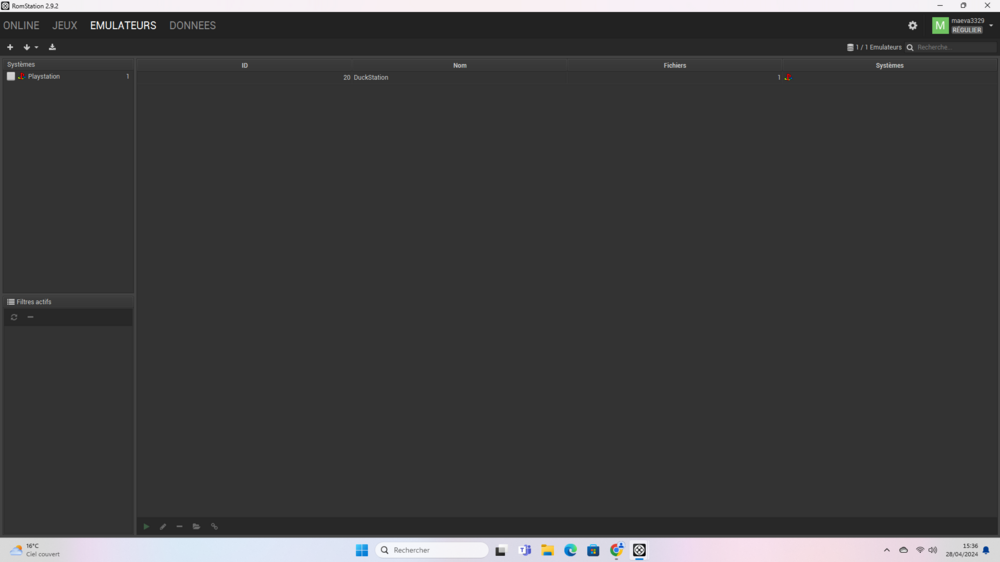This screenshot has width=1000, height=562.
Task: Remove emulator using bottom minus icon
Action: click(179, 526)
